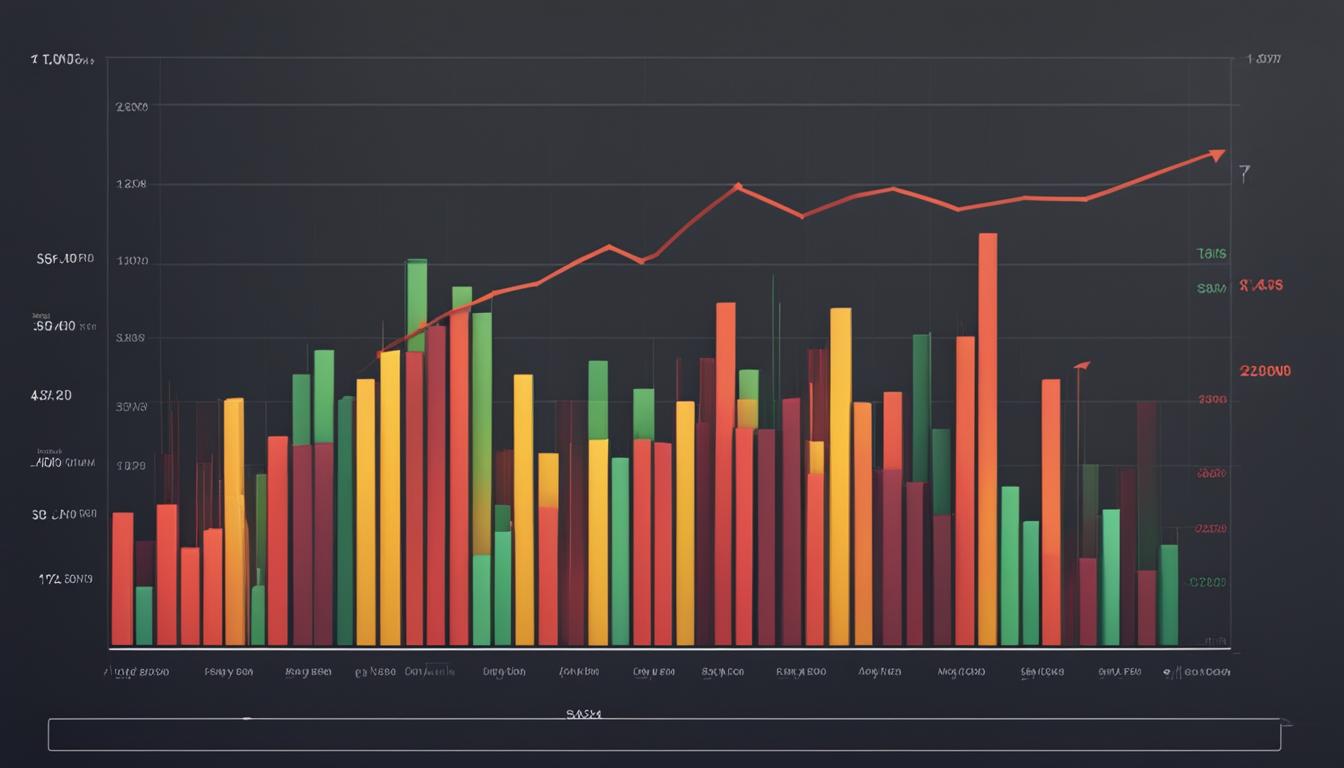Viewport: 1344px width, 768px height.
Task: Click the "7" label beside the trend arrow
Action: tap(1244, 174)
